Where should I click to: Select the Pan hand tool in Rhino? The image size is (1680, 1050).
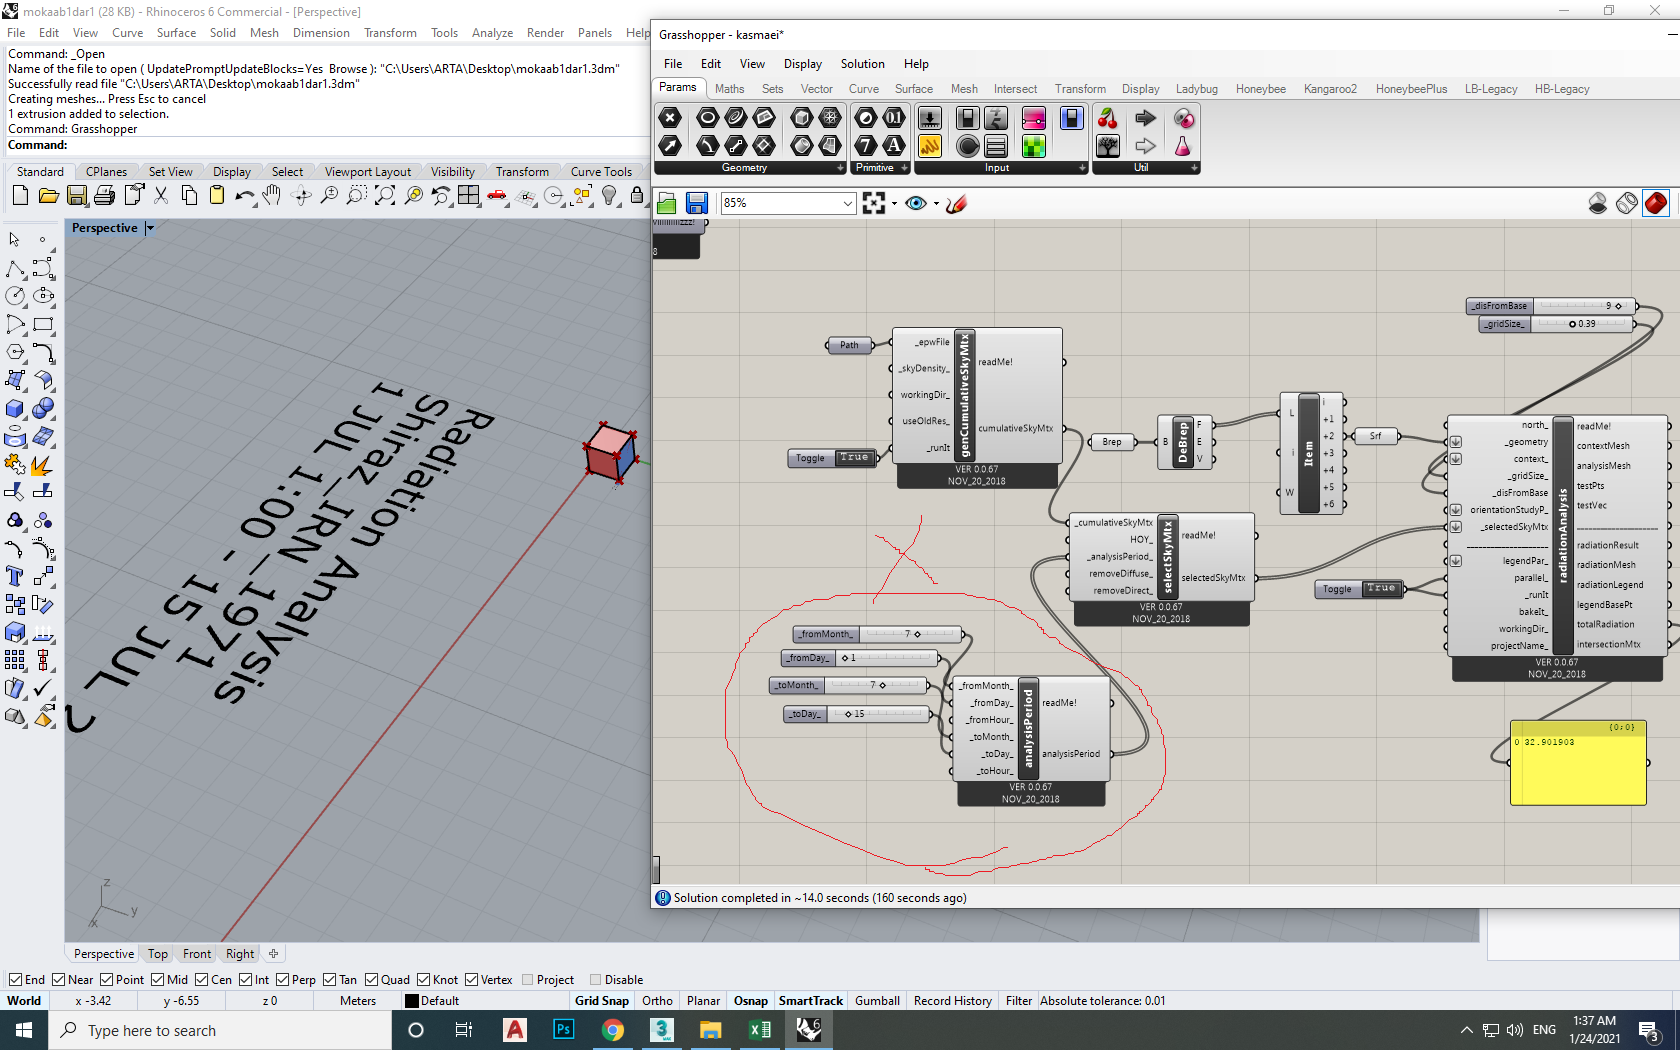tap(272, 196)
